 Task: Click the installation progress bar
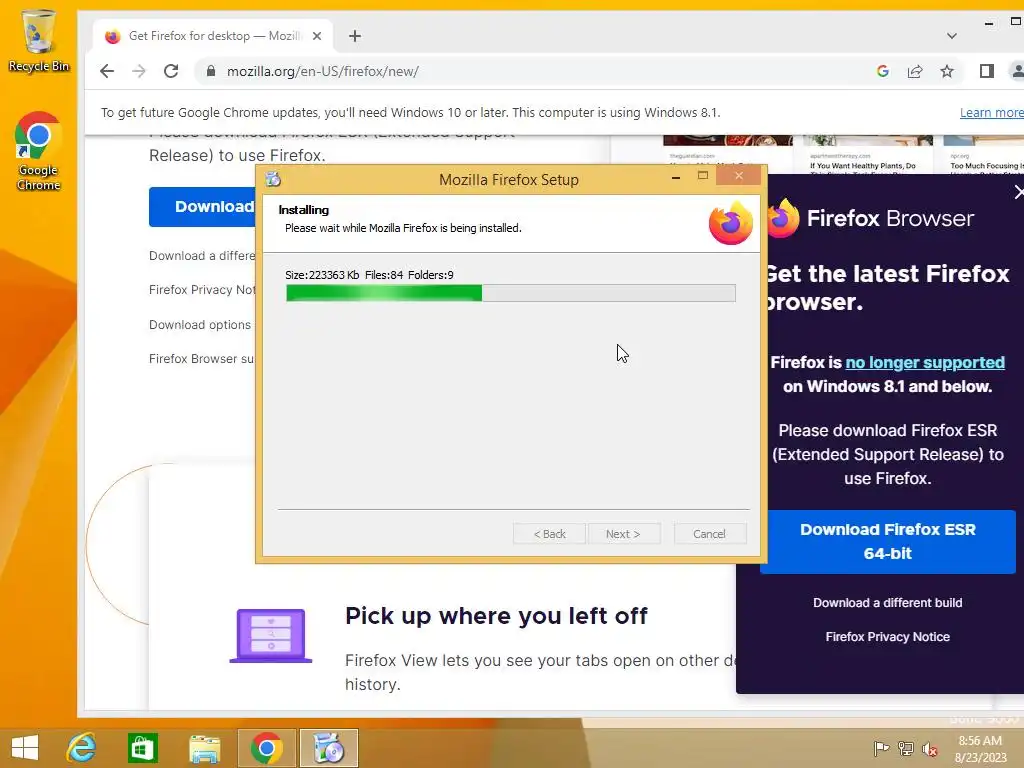[x=511, y=293]
